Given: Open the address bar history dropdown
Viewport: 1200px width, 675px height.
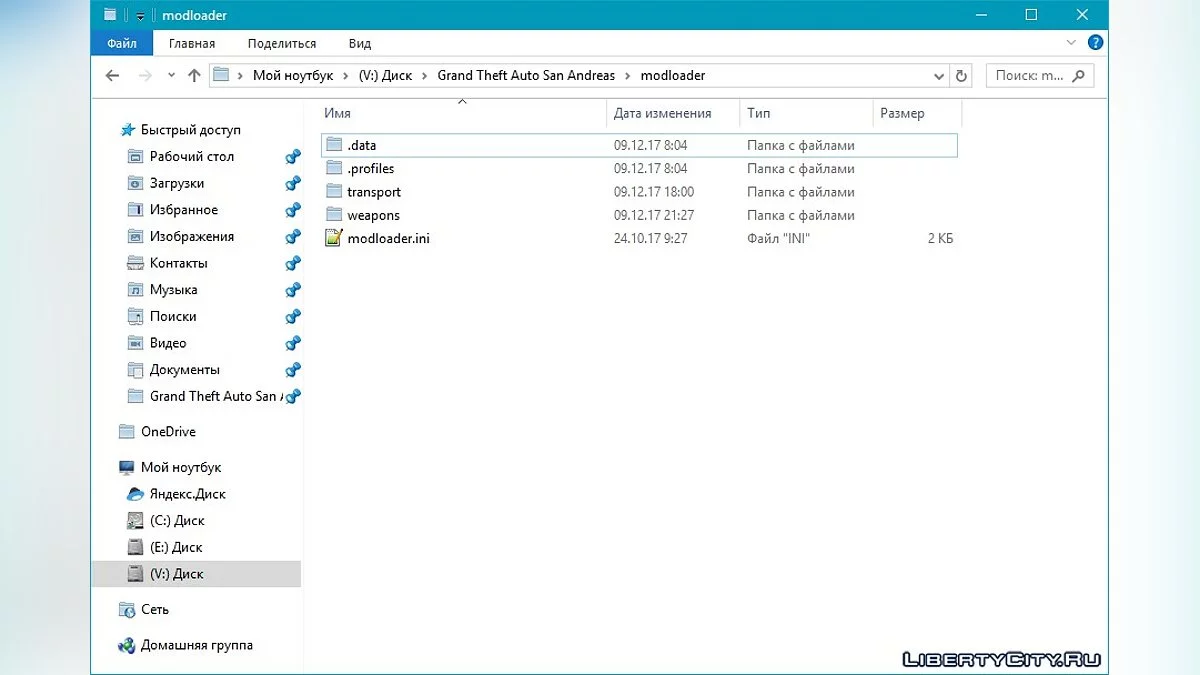Looking at the screenshot, I should click(x=939, y=76).
